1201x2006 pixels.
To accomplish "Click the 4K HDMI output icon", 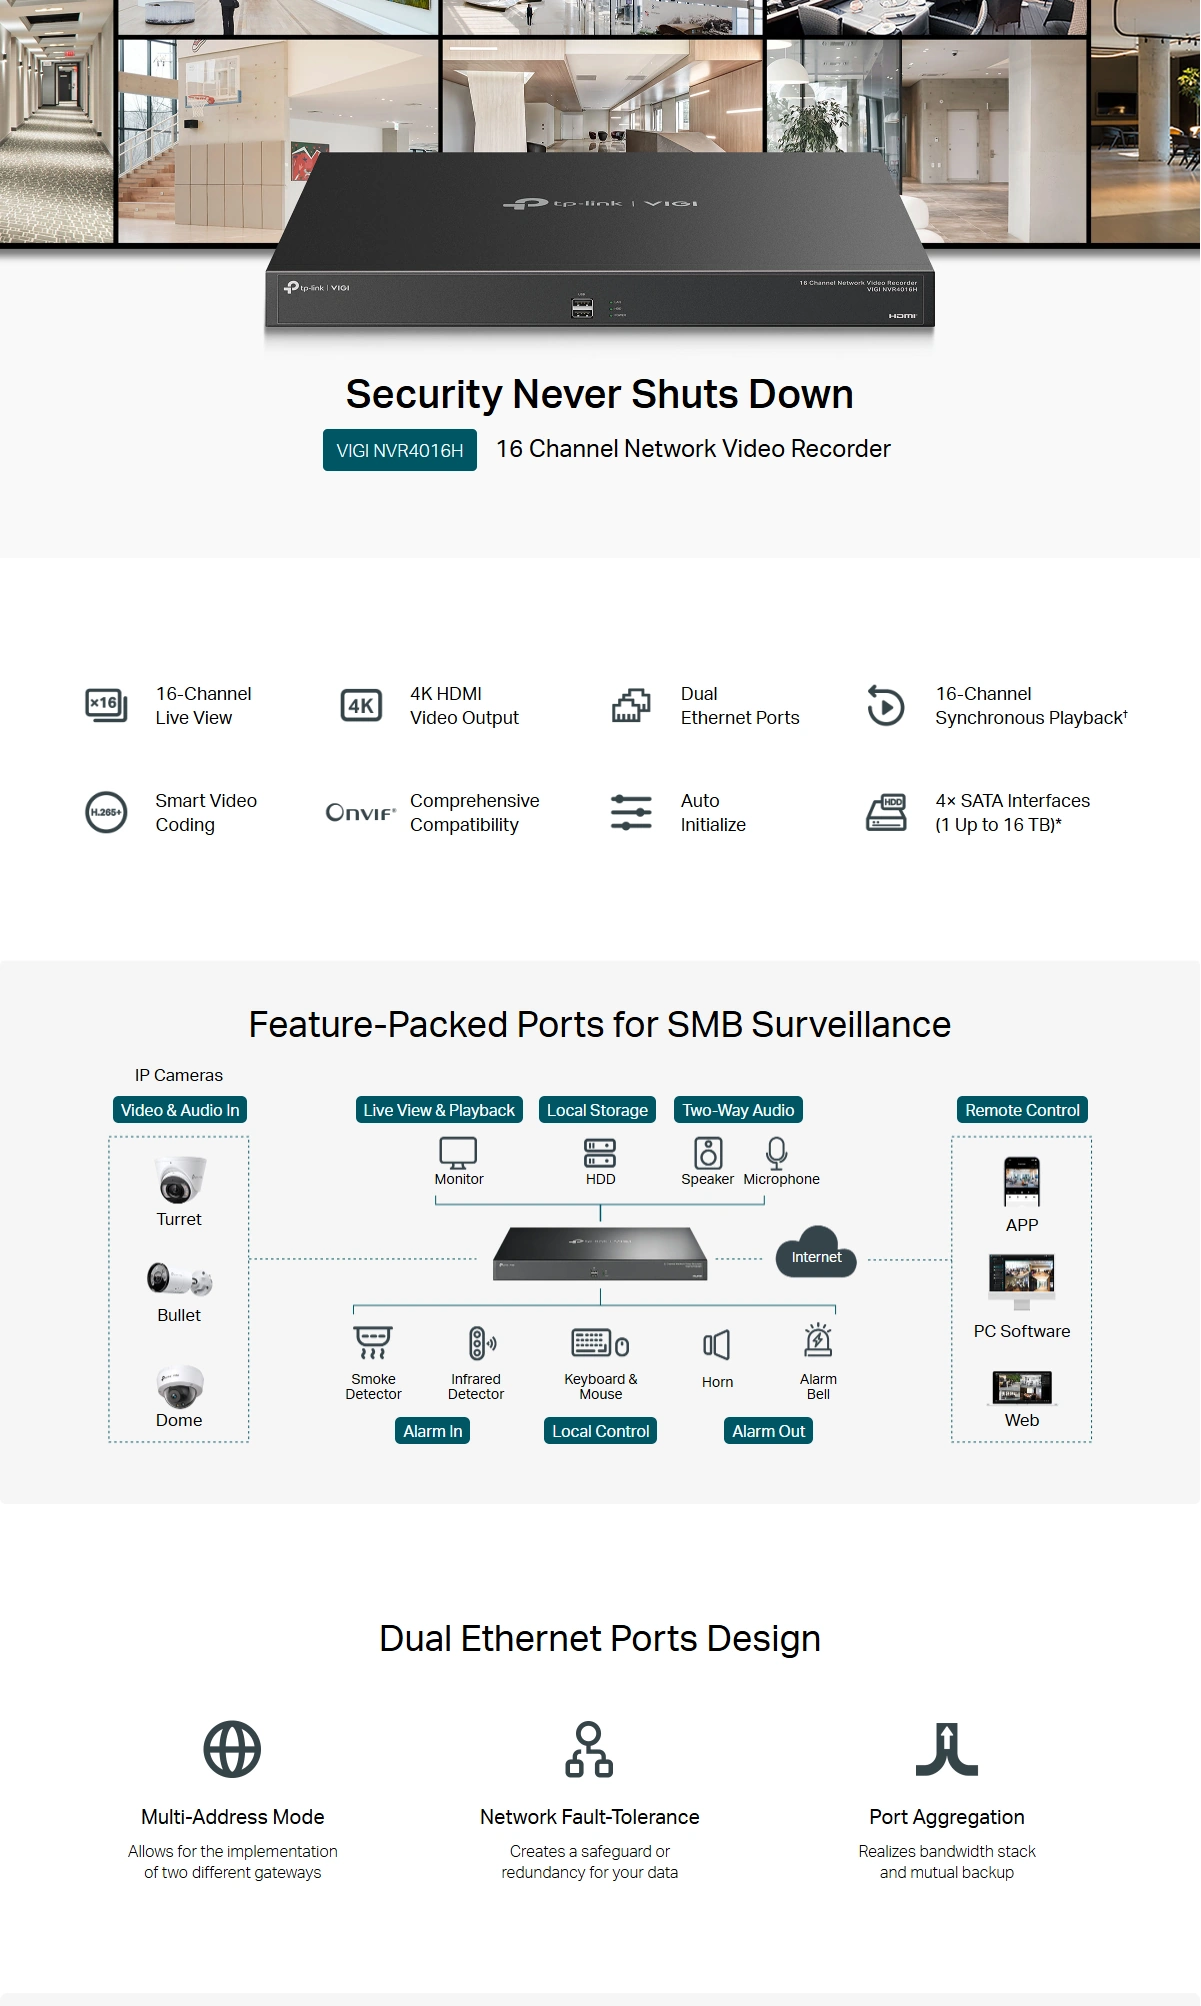I will 361,706.
